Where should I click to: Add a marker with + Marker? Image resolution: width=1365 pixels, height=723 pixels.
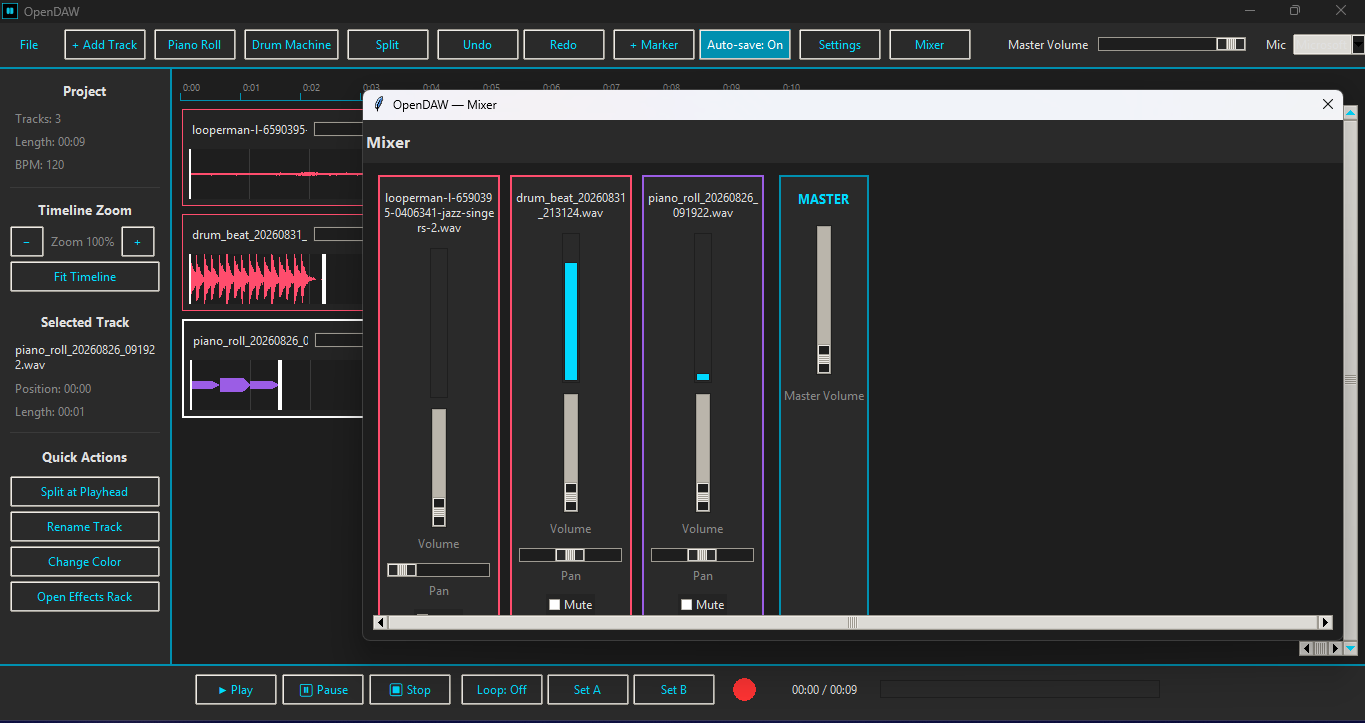653,45
